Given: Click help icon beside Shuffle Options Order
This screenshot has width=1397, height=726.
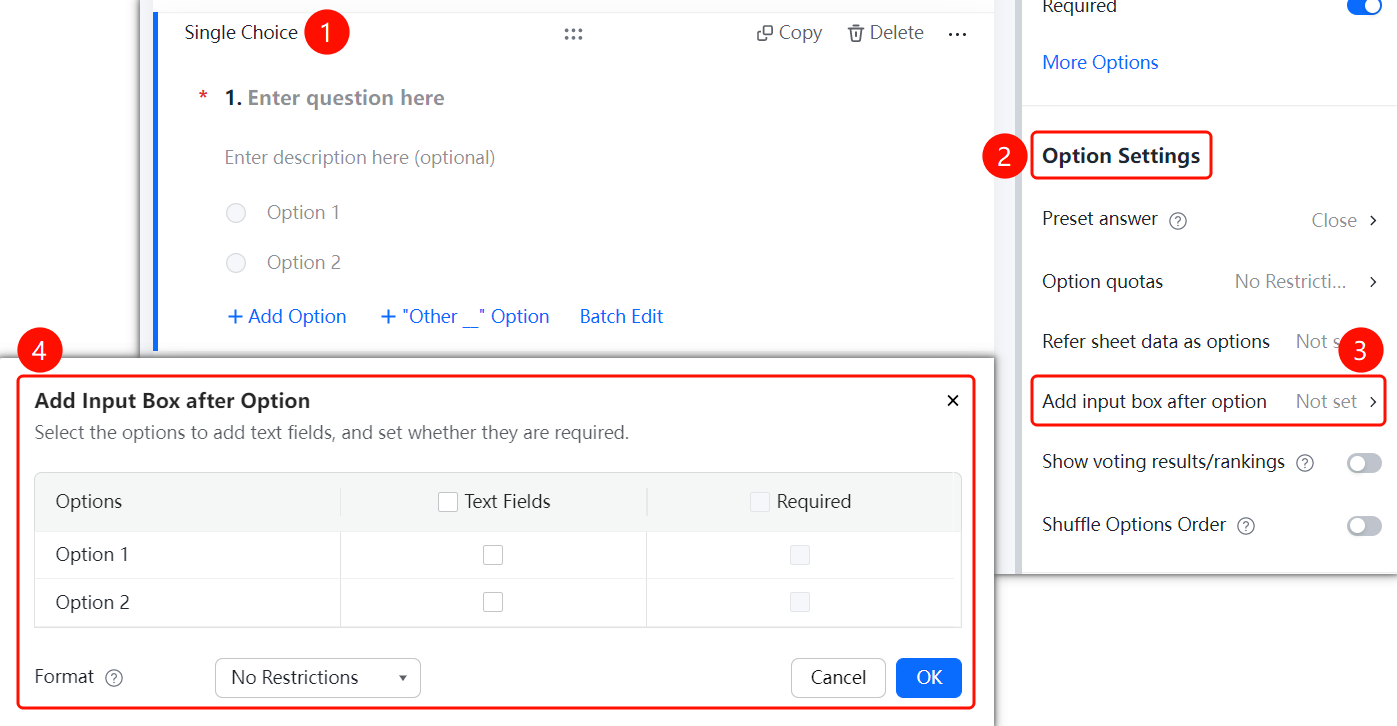Looking at the screenshot, I should 1246,526.
